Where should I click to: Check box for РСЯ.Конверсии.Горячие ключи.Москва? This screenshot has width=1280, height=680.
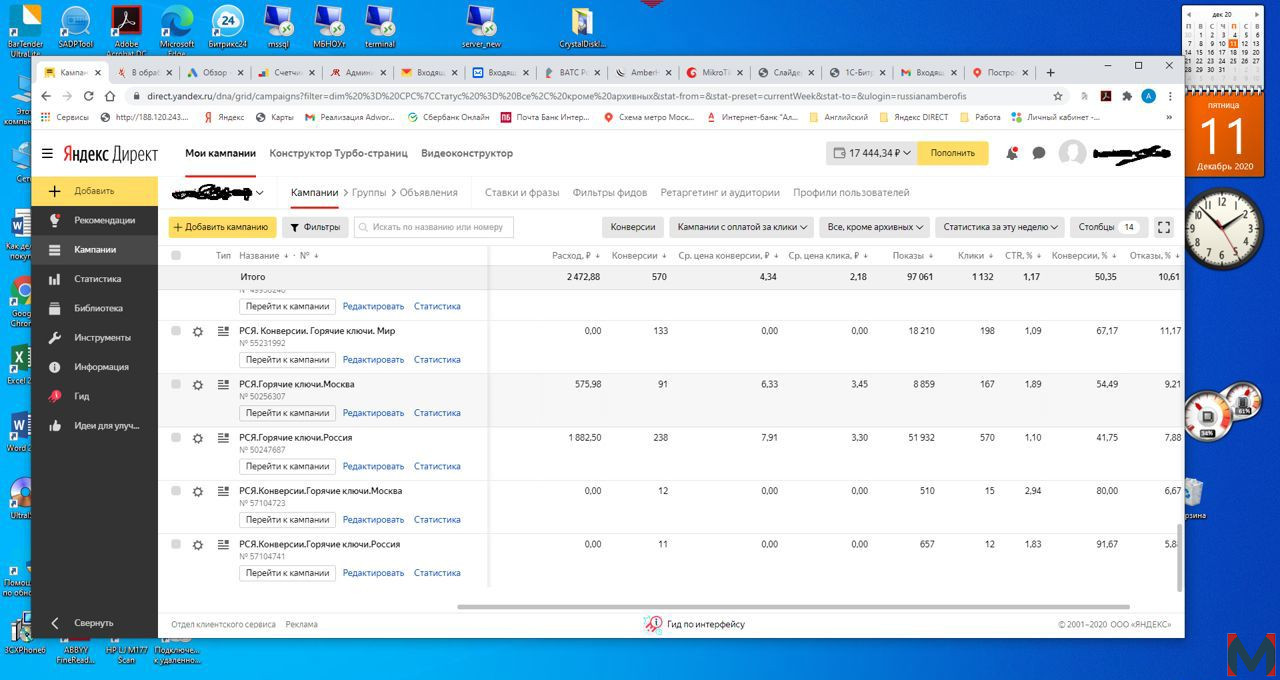[176, 491]
